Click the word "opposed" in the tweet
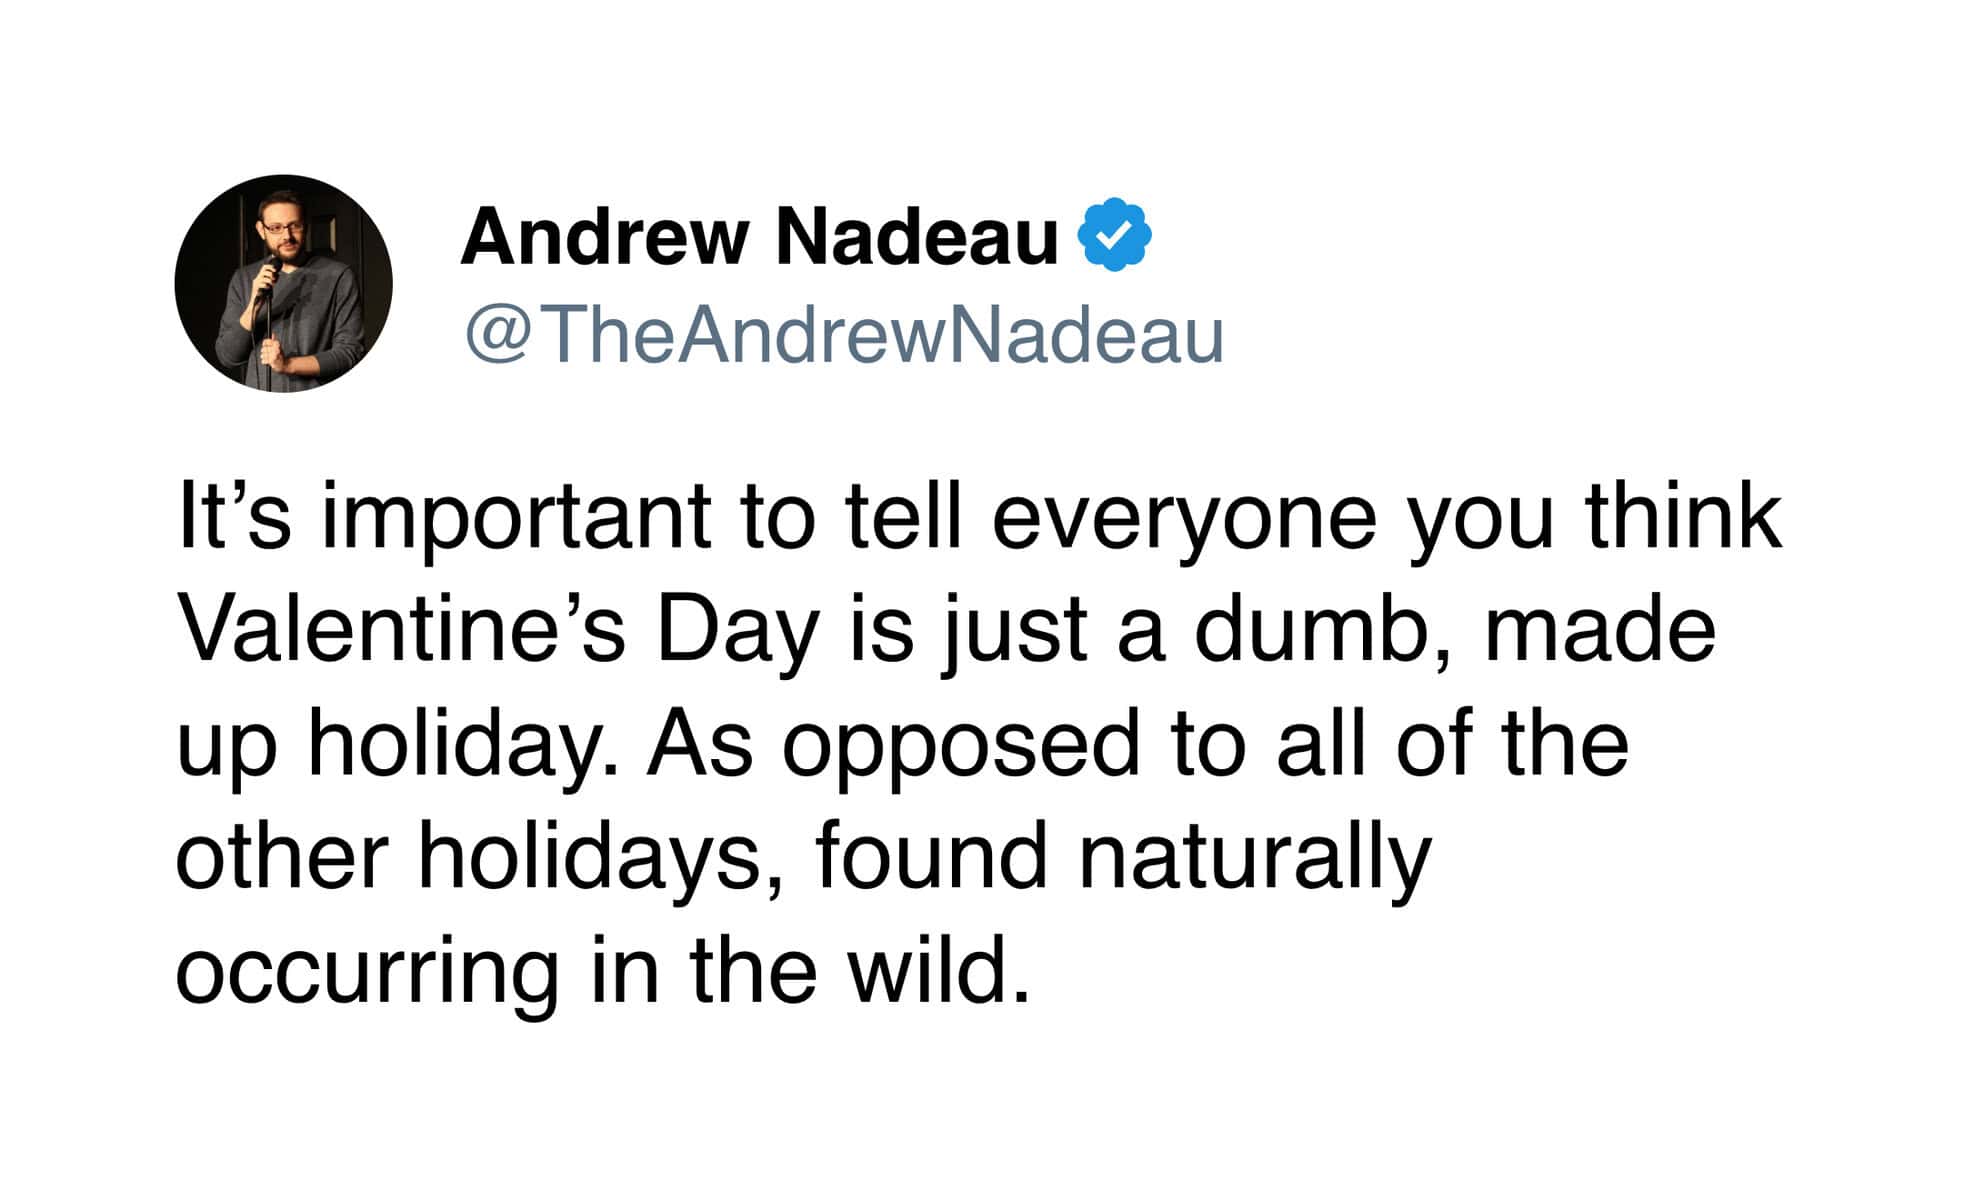Image resolution: width=1964 pixels, height=1200 pixels. pos(960,745)
